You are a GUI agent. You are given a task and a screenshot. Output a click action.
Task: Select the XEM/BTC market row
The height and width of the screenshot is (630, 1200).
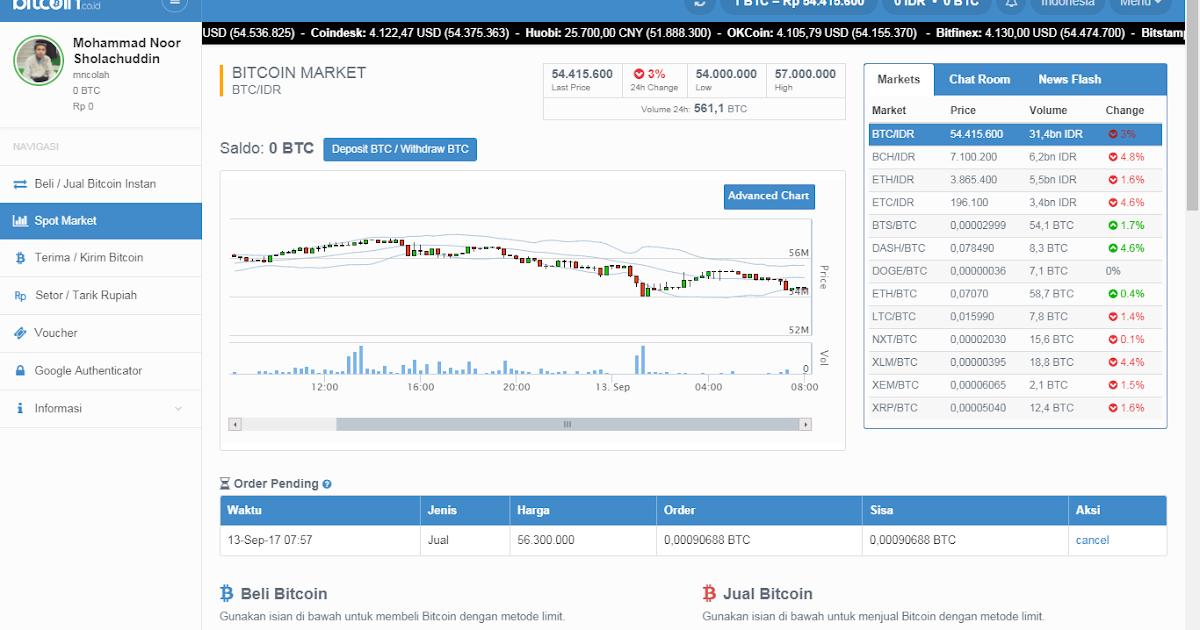[1016, 385]
